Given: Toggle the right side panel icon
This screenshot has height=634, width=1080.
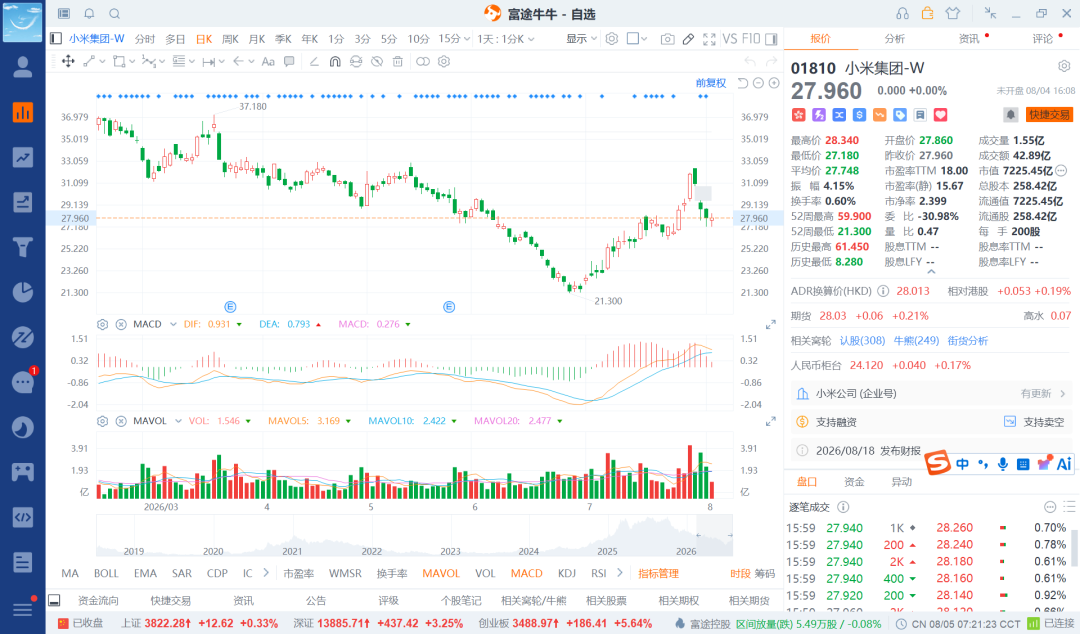Looking at the screenshot, I should (771, 39).
